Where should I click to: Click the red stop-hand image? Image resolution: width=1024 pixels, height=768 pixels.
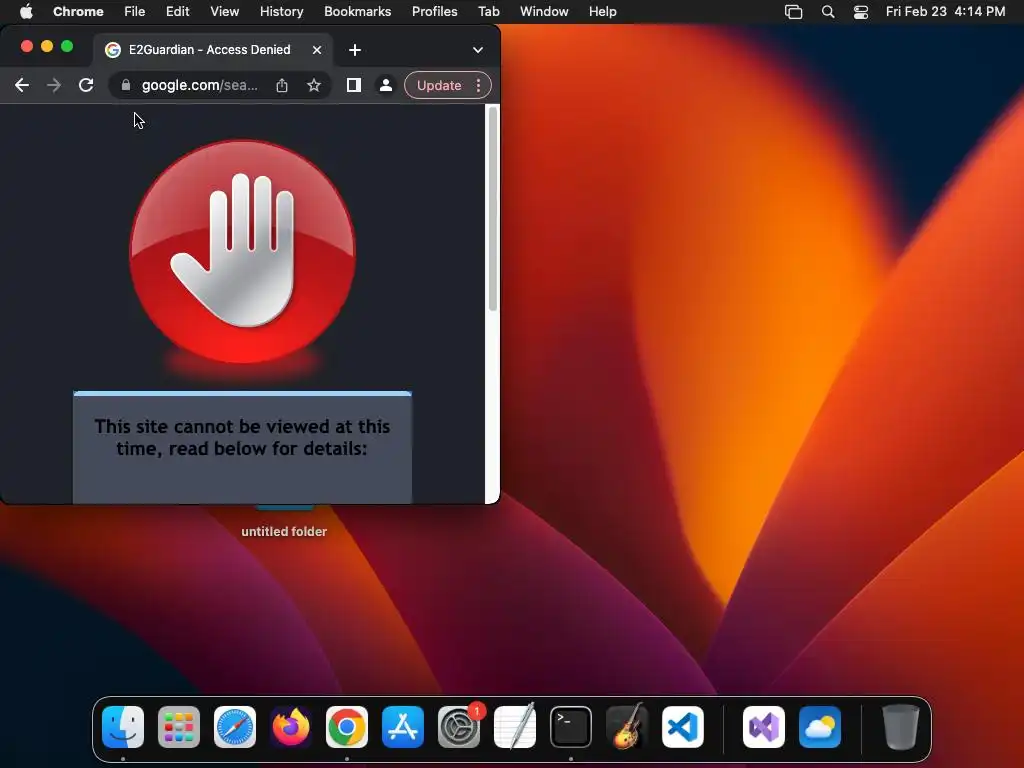point(243,251)
